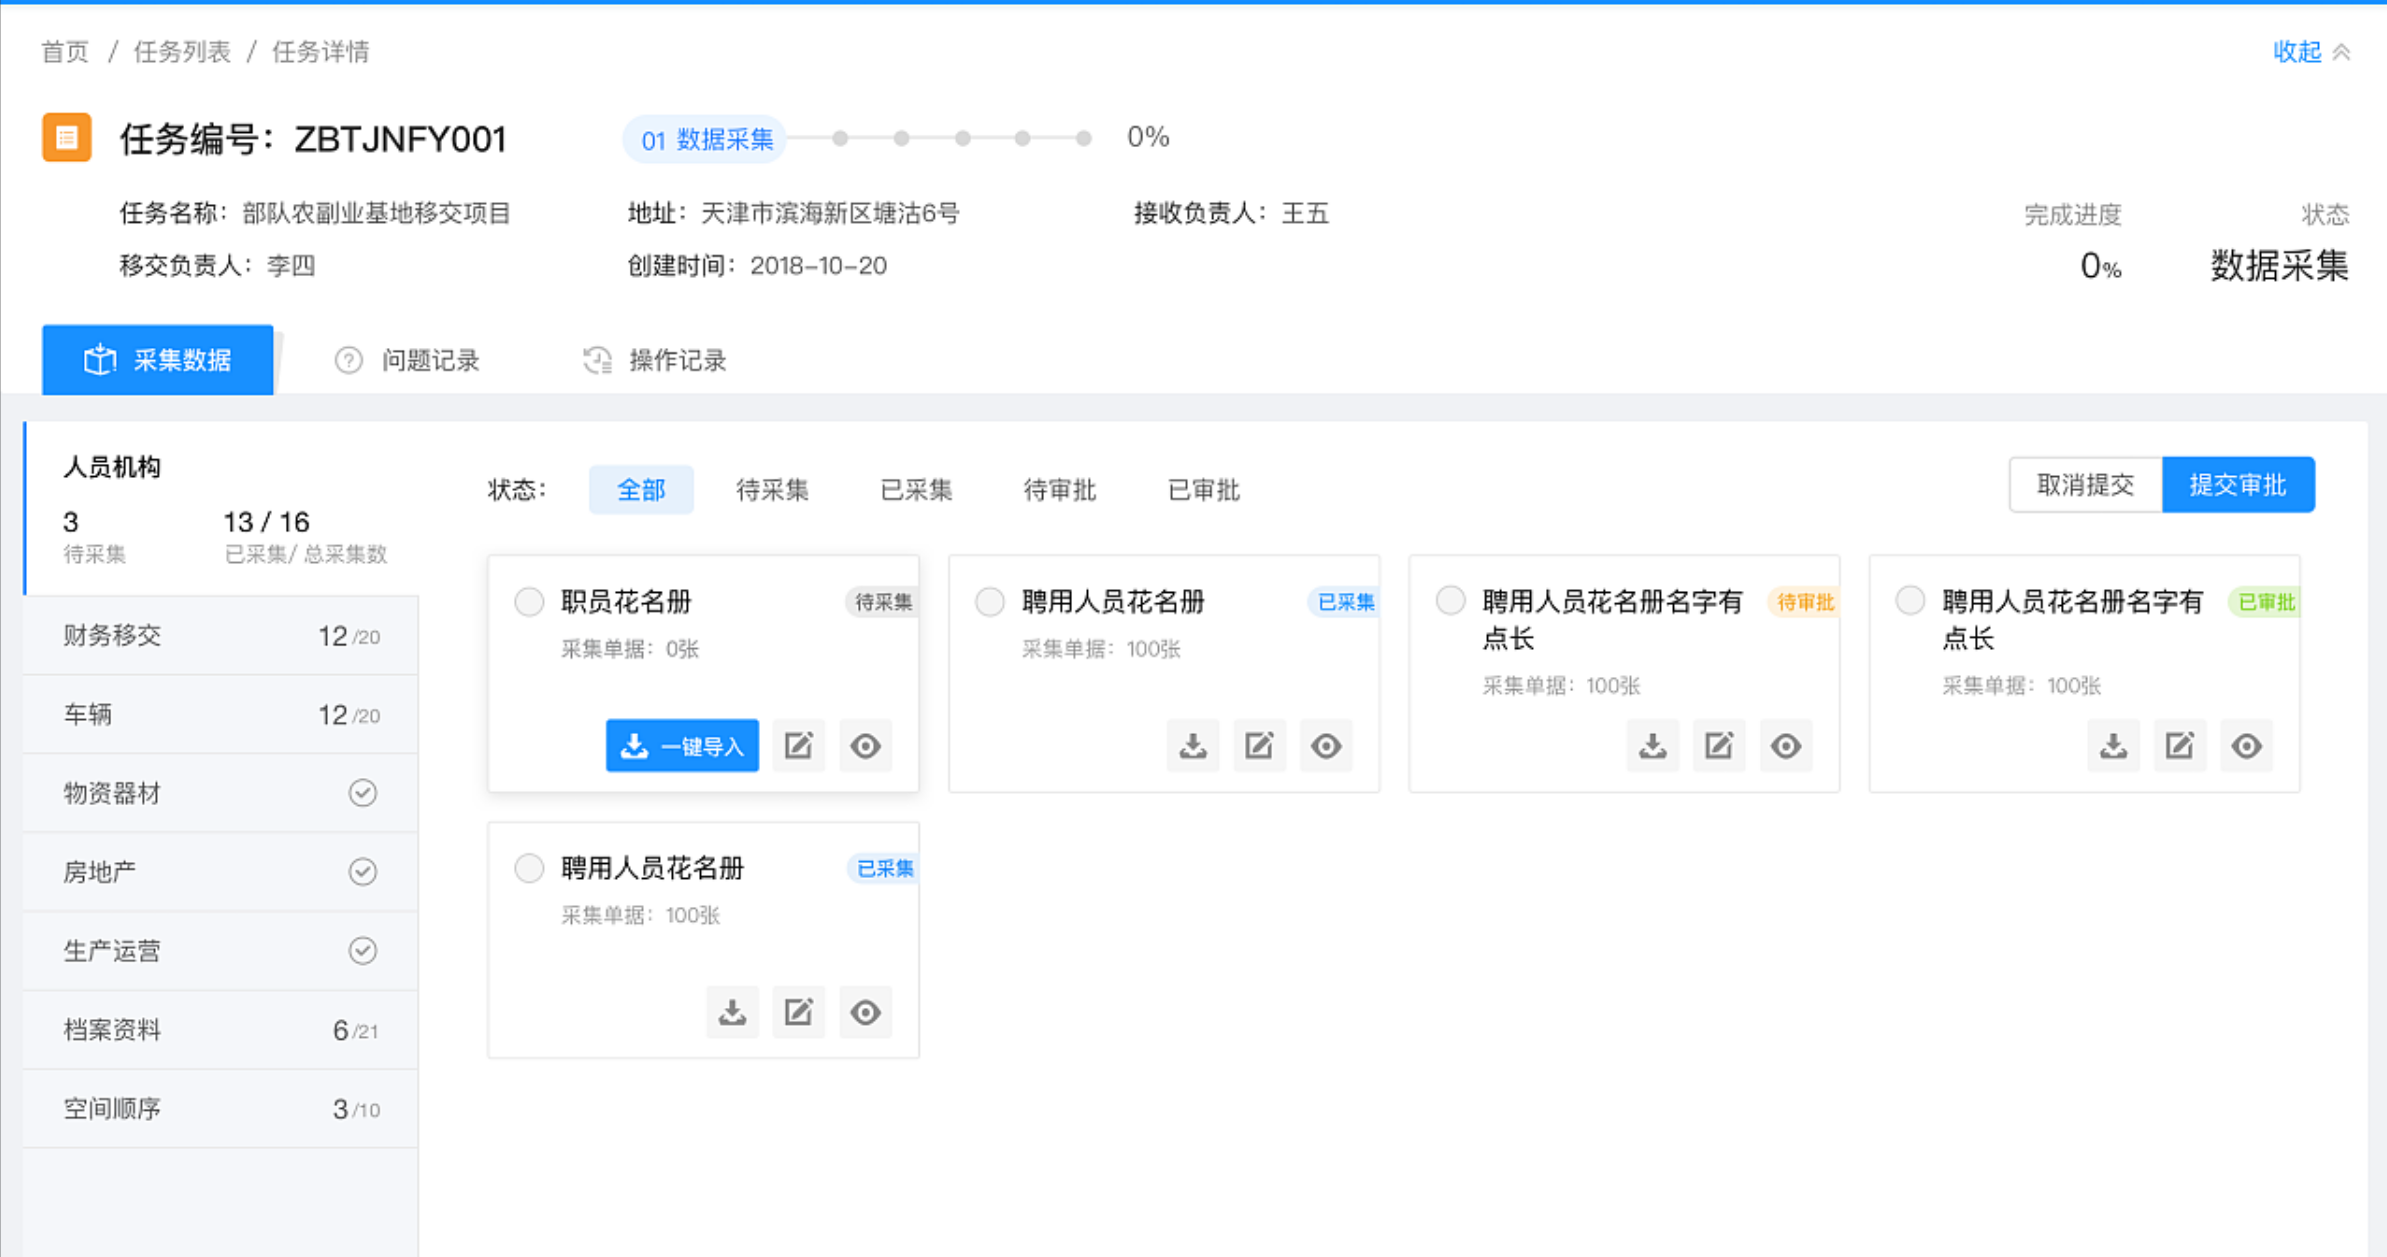Click the 提交审批 button
Image resolution: width=2387 pixels, height=1257 pixels.
2238,485
